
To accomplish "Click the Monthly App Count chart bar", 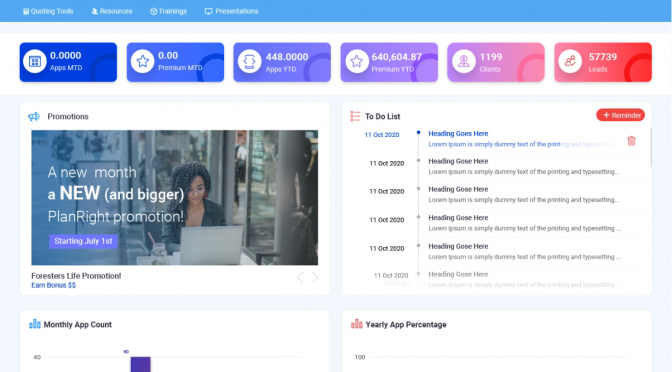I will (141, 364).
